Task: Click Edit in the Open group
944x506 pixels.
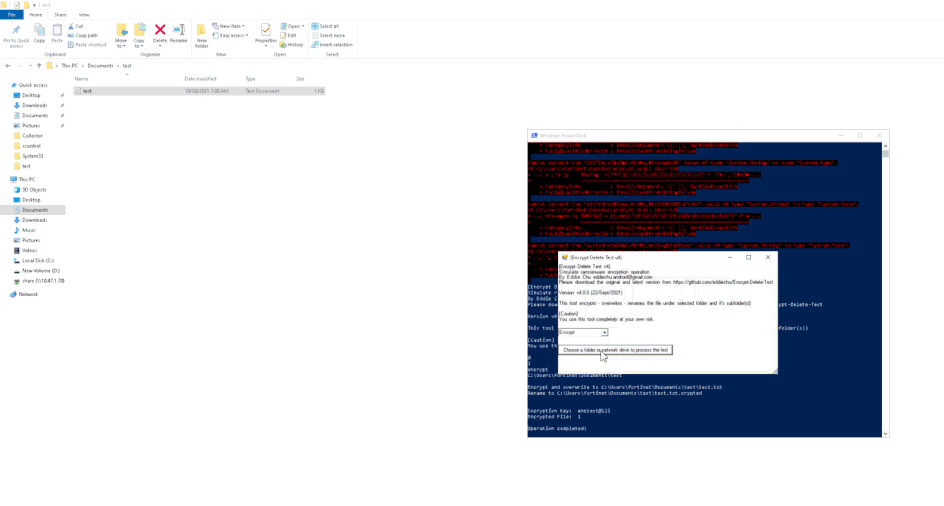Action: 288,36
